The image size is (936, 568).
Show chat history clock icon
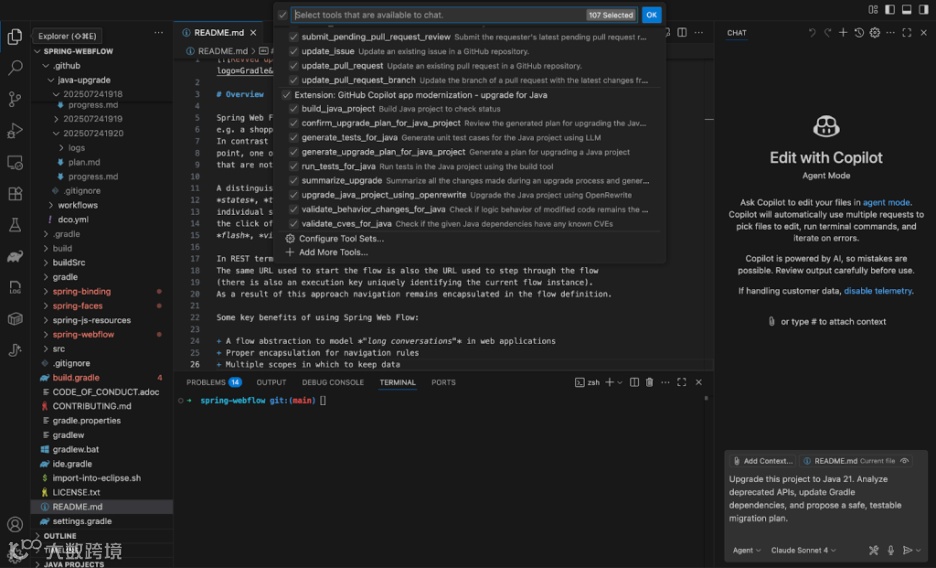click(859, 33)
